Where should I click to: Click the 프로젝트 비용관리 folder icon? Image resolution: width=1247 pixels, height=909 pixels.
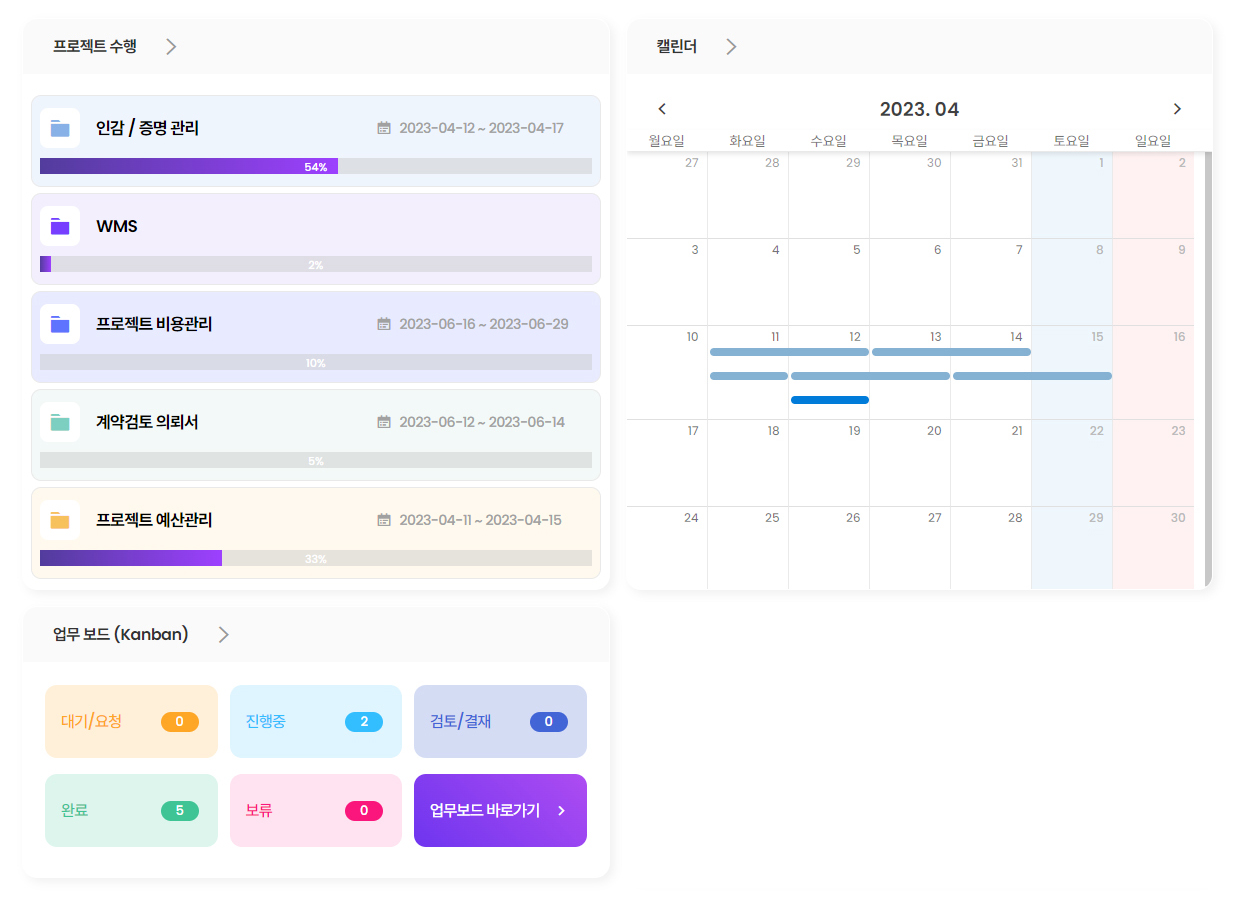click(60, 324)
